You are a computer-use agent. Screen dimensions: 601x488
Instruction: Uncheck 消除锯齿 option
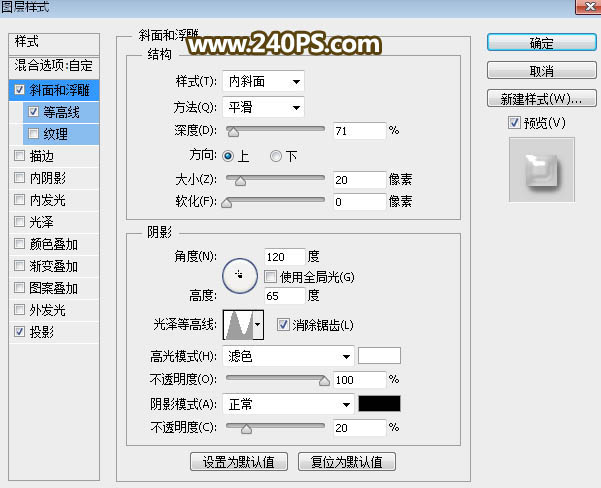click(x=283, y=325)
